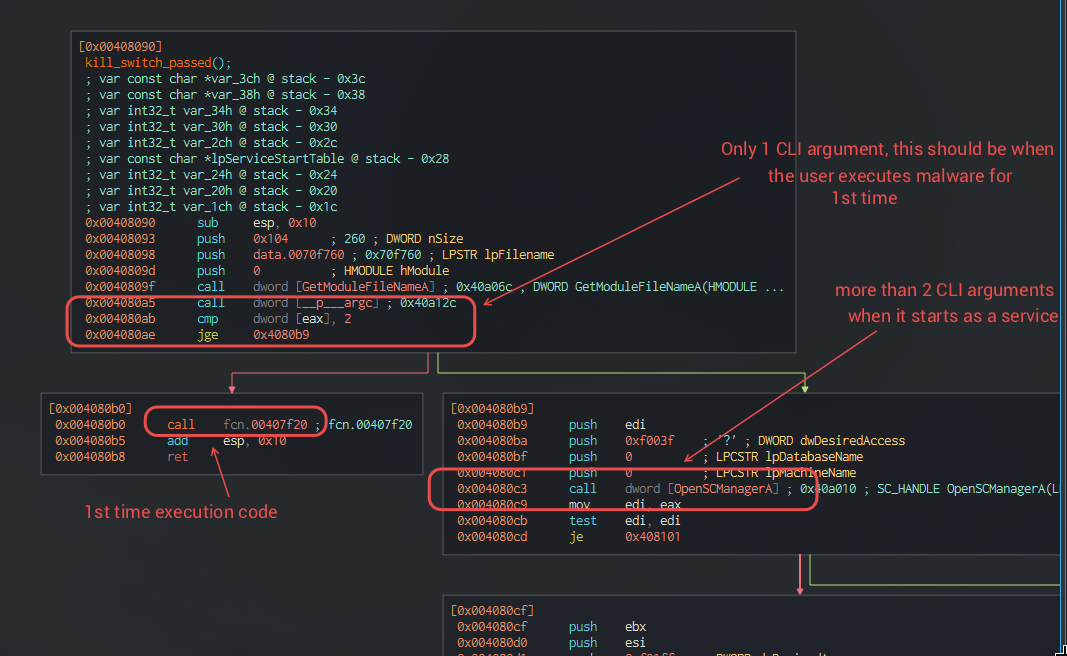Click the DWORD nSize comment
The image size is (1067, 656).
(425, 239)
